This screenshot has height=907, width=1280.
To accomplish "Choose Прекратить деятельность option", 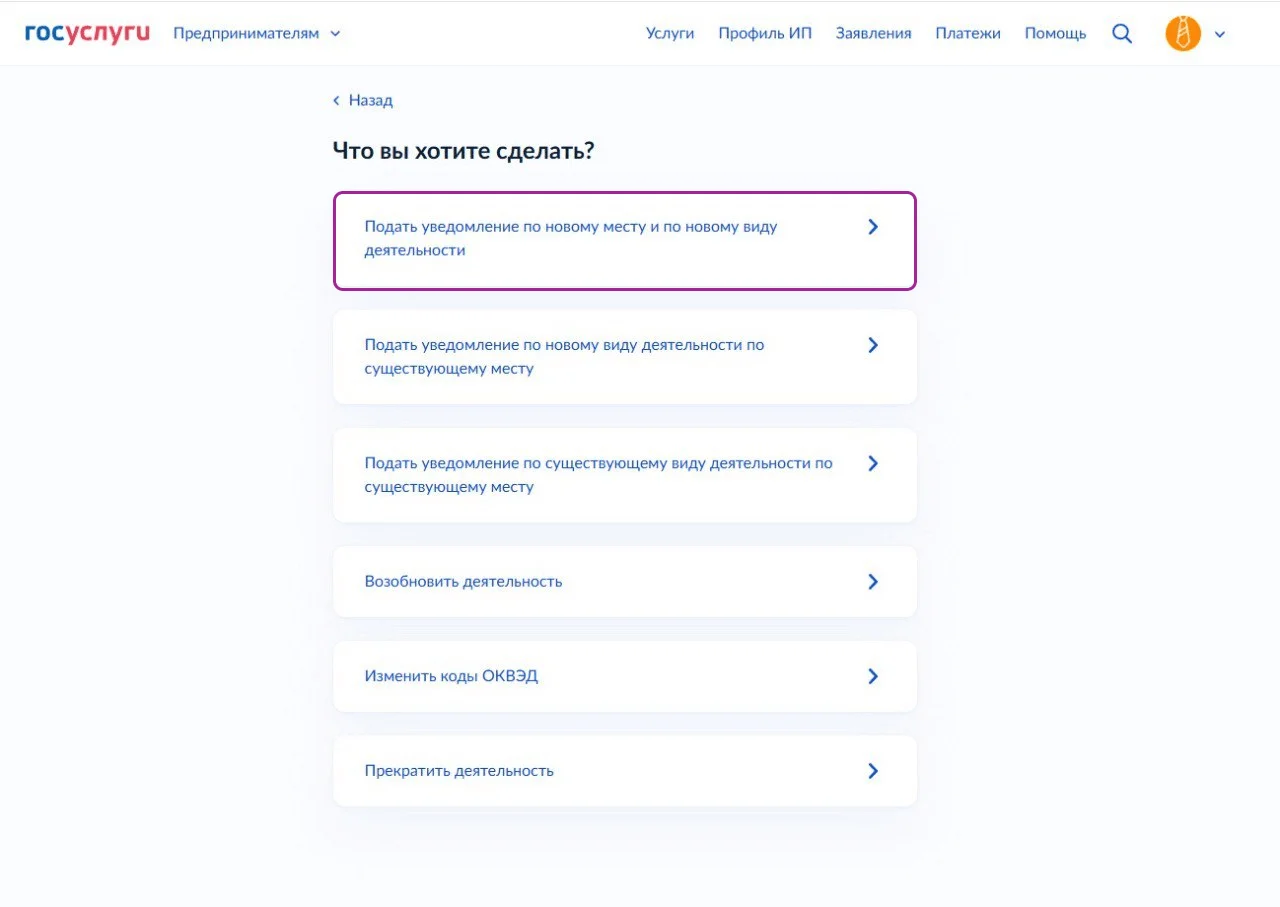I will (x=460, y=771).
